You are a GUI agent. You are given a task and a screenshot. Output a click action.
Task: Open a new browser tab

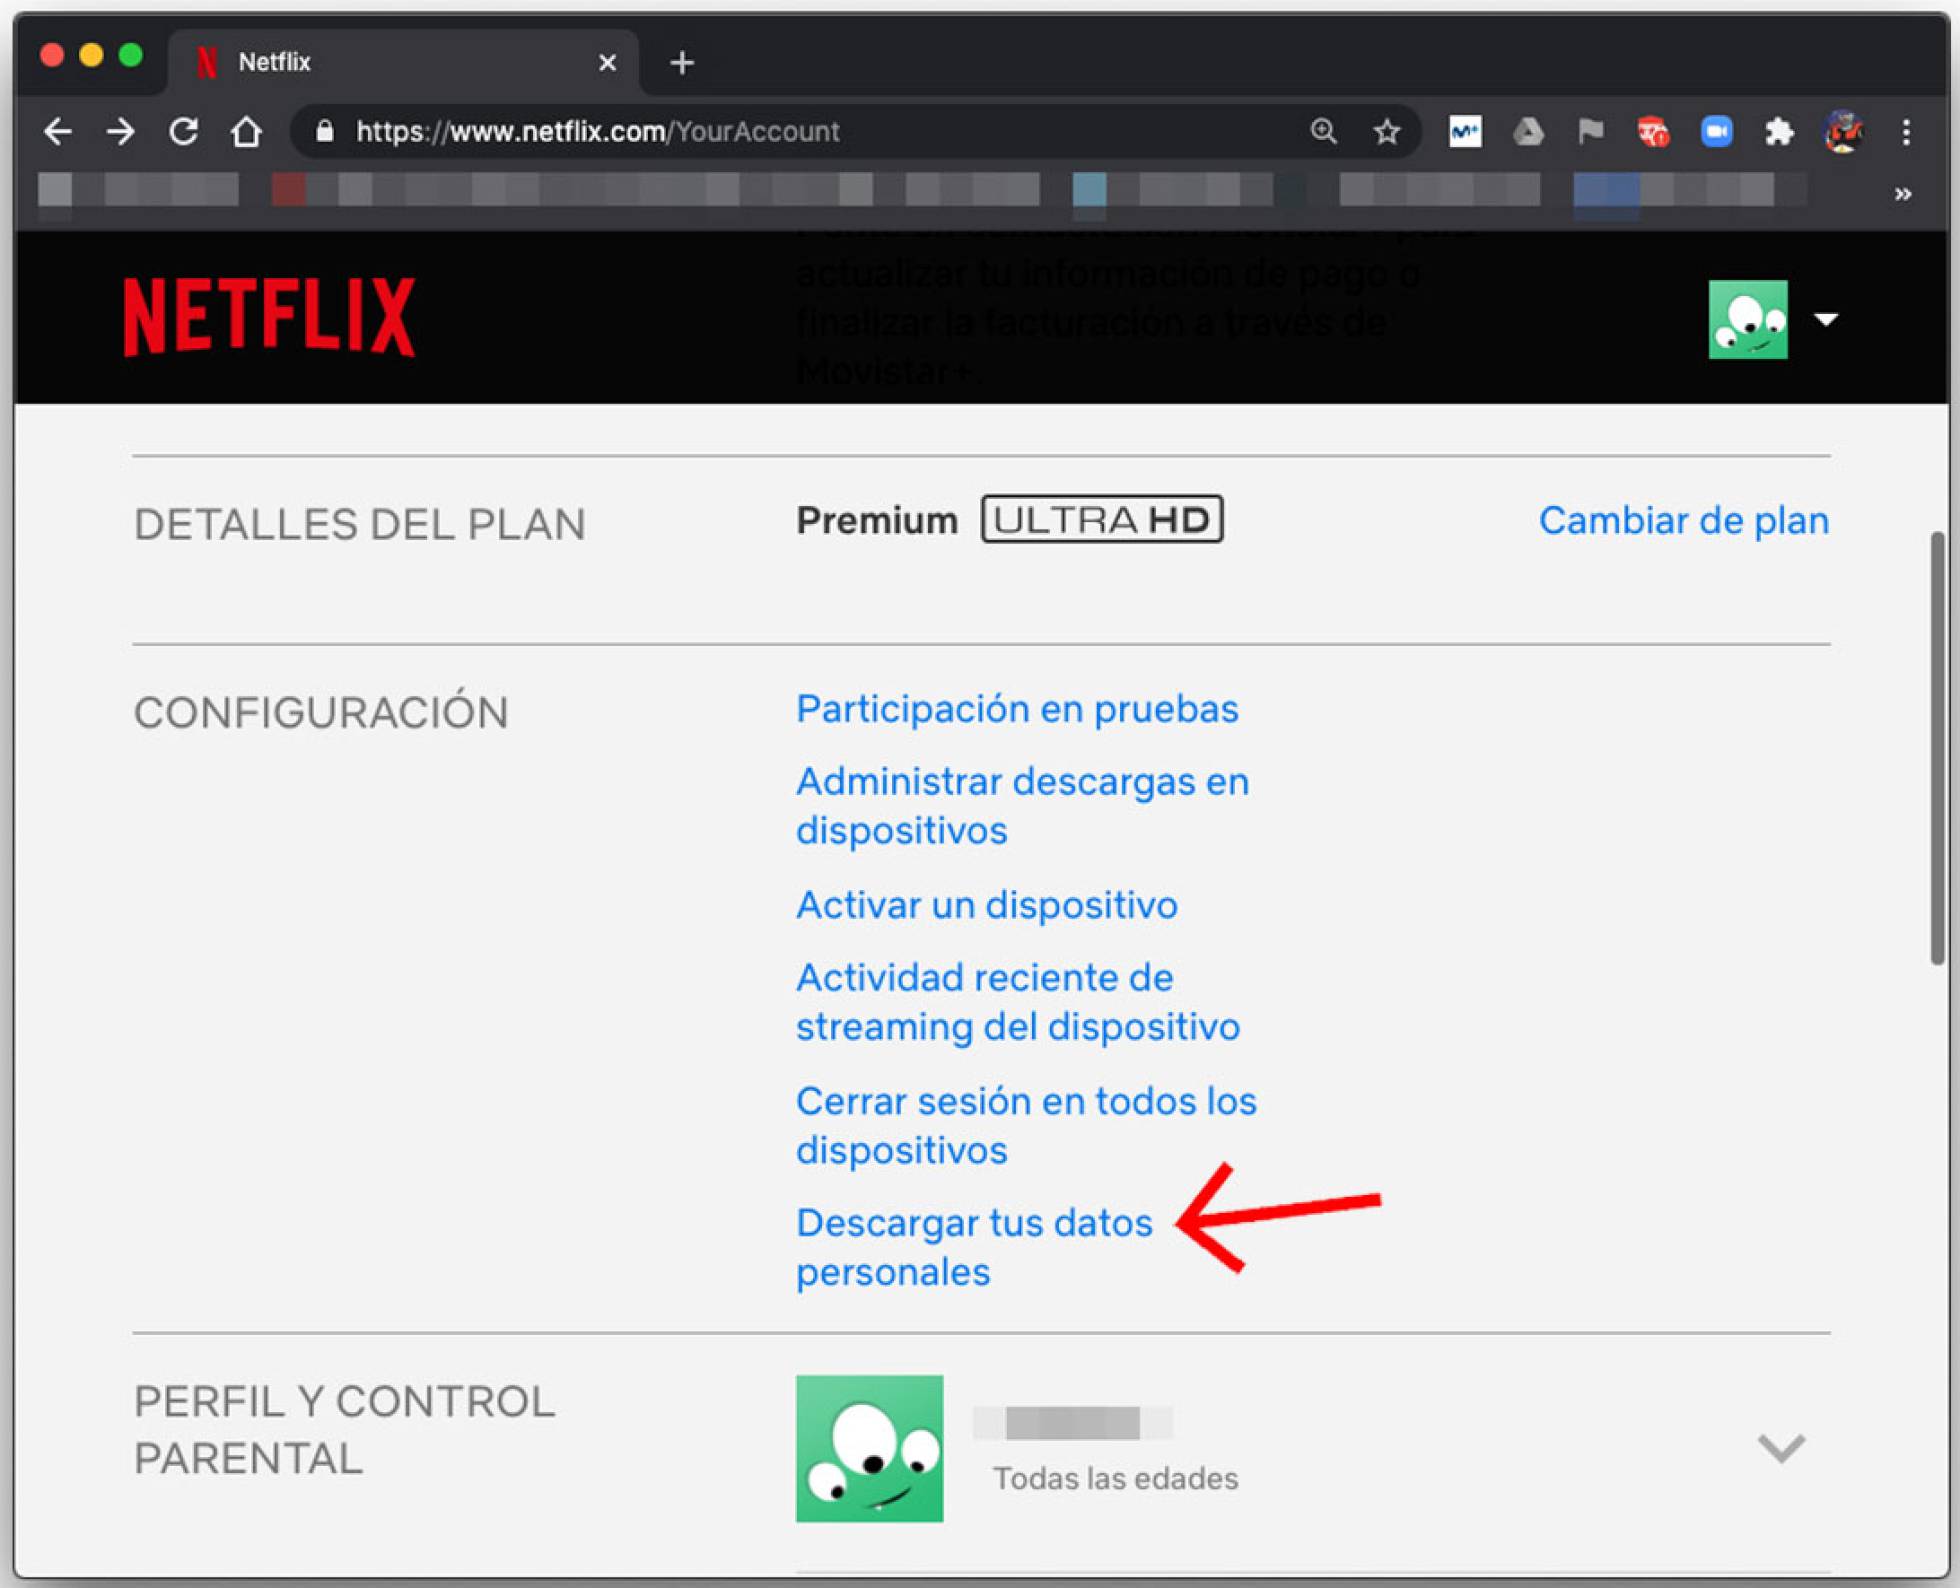tap(681, 62)
